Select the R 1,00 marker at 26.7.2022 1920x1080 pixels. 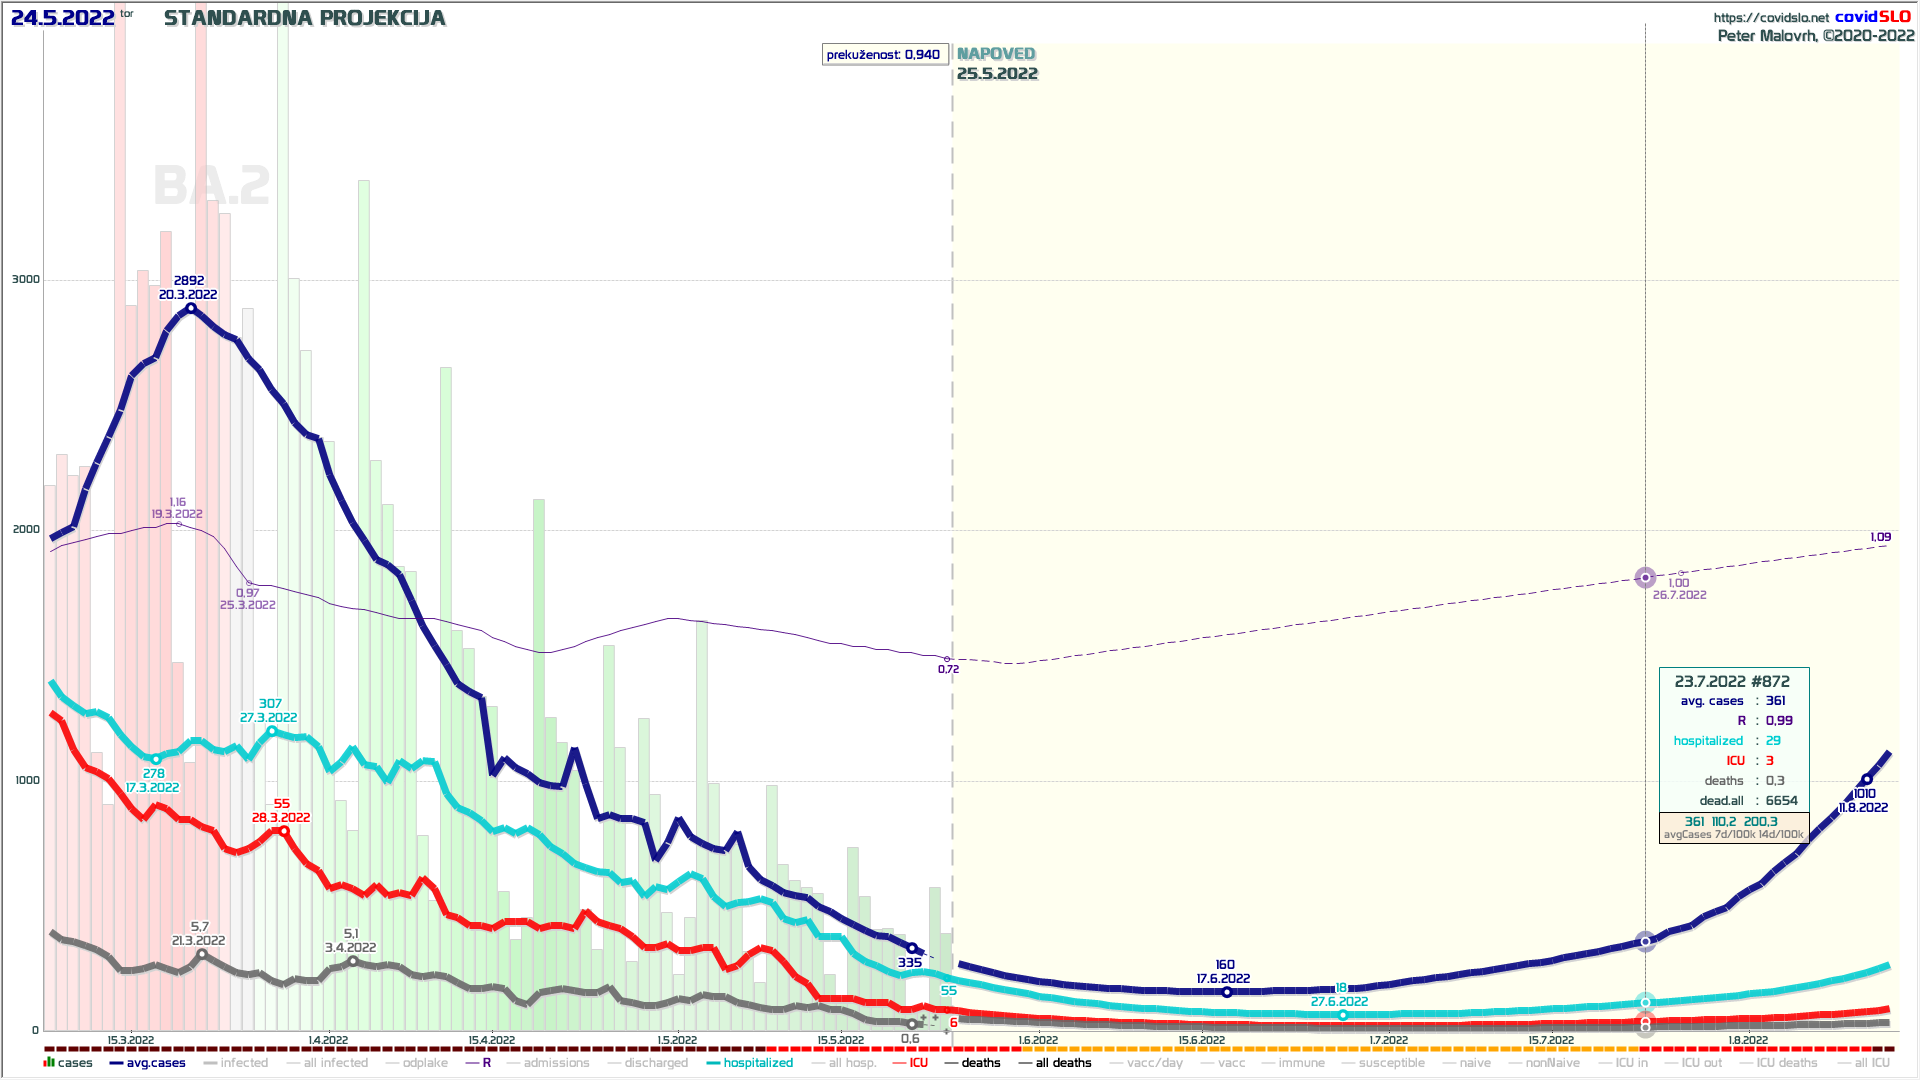click(x=1682, y=573)
